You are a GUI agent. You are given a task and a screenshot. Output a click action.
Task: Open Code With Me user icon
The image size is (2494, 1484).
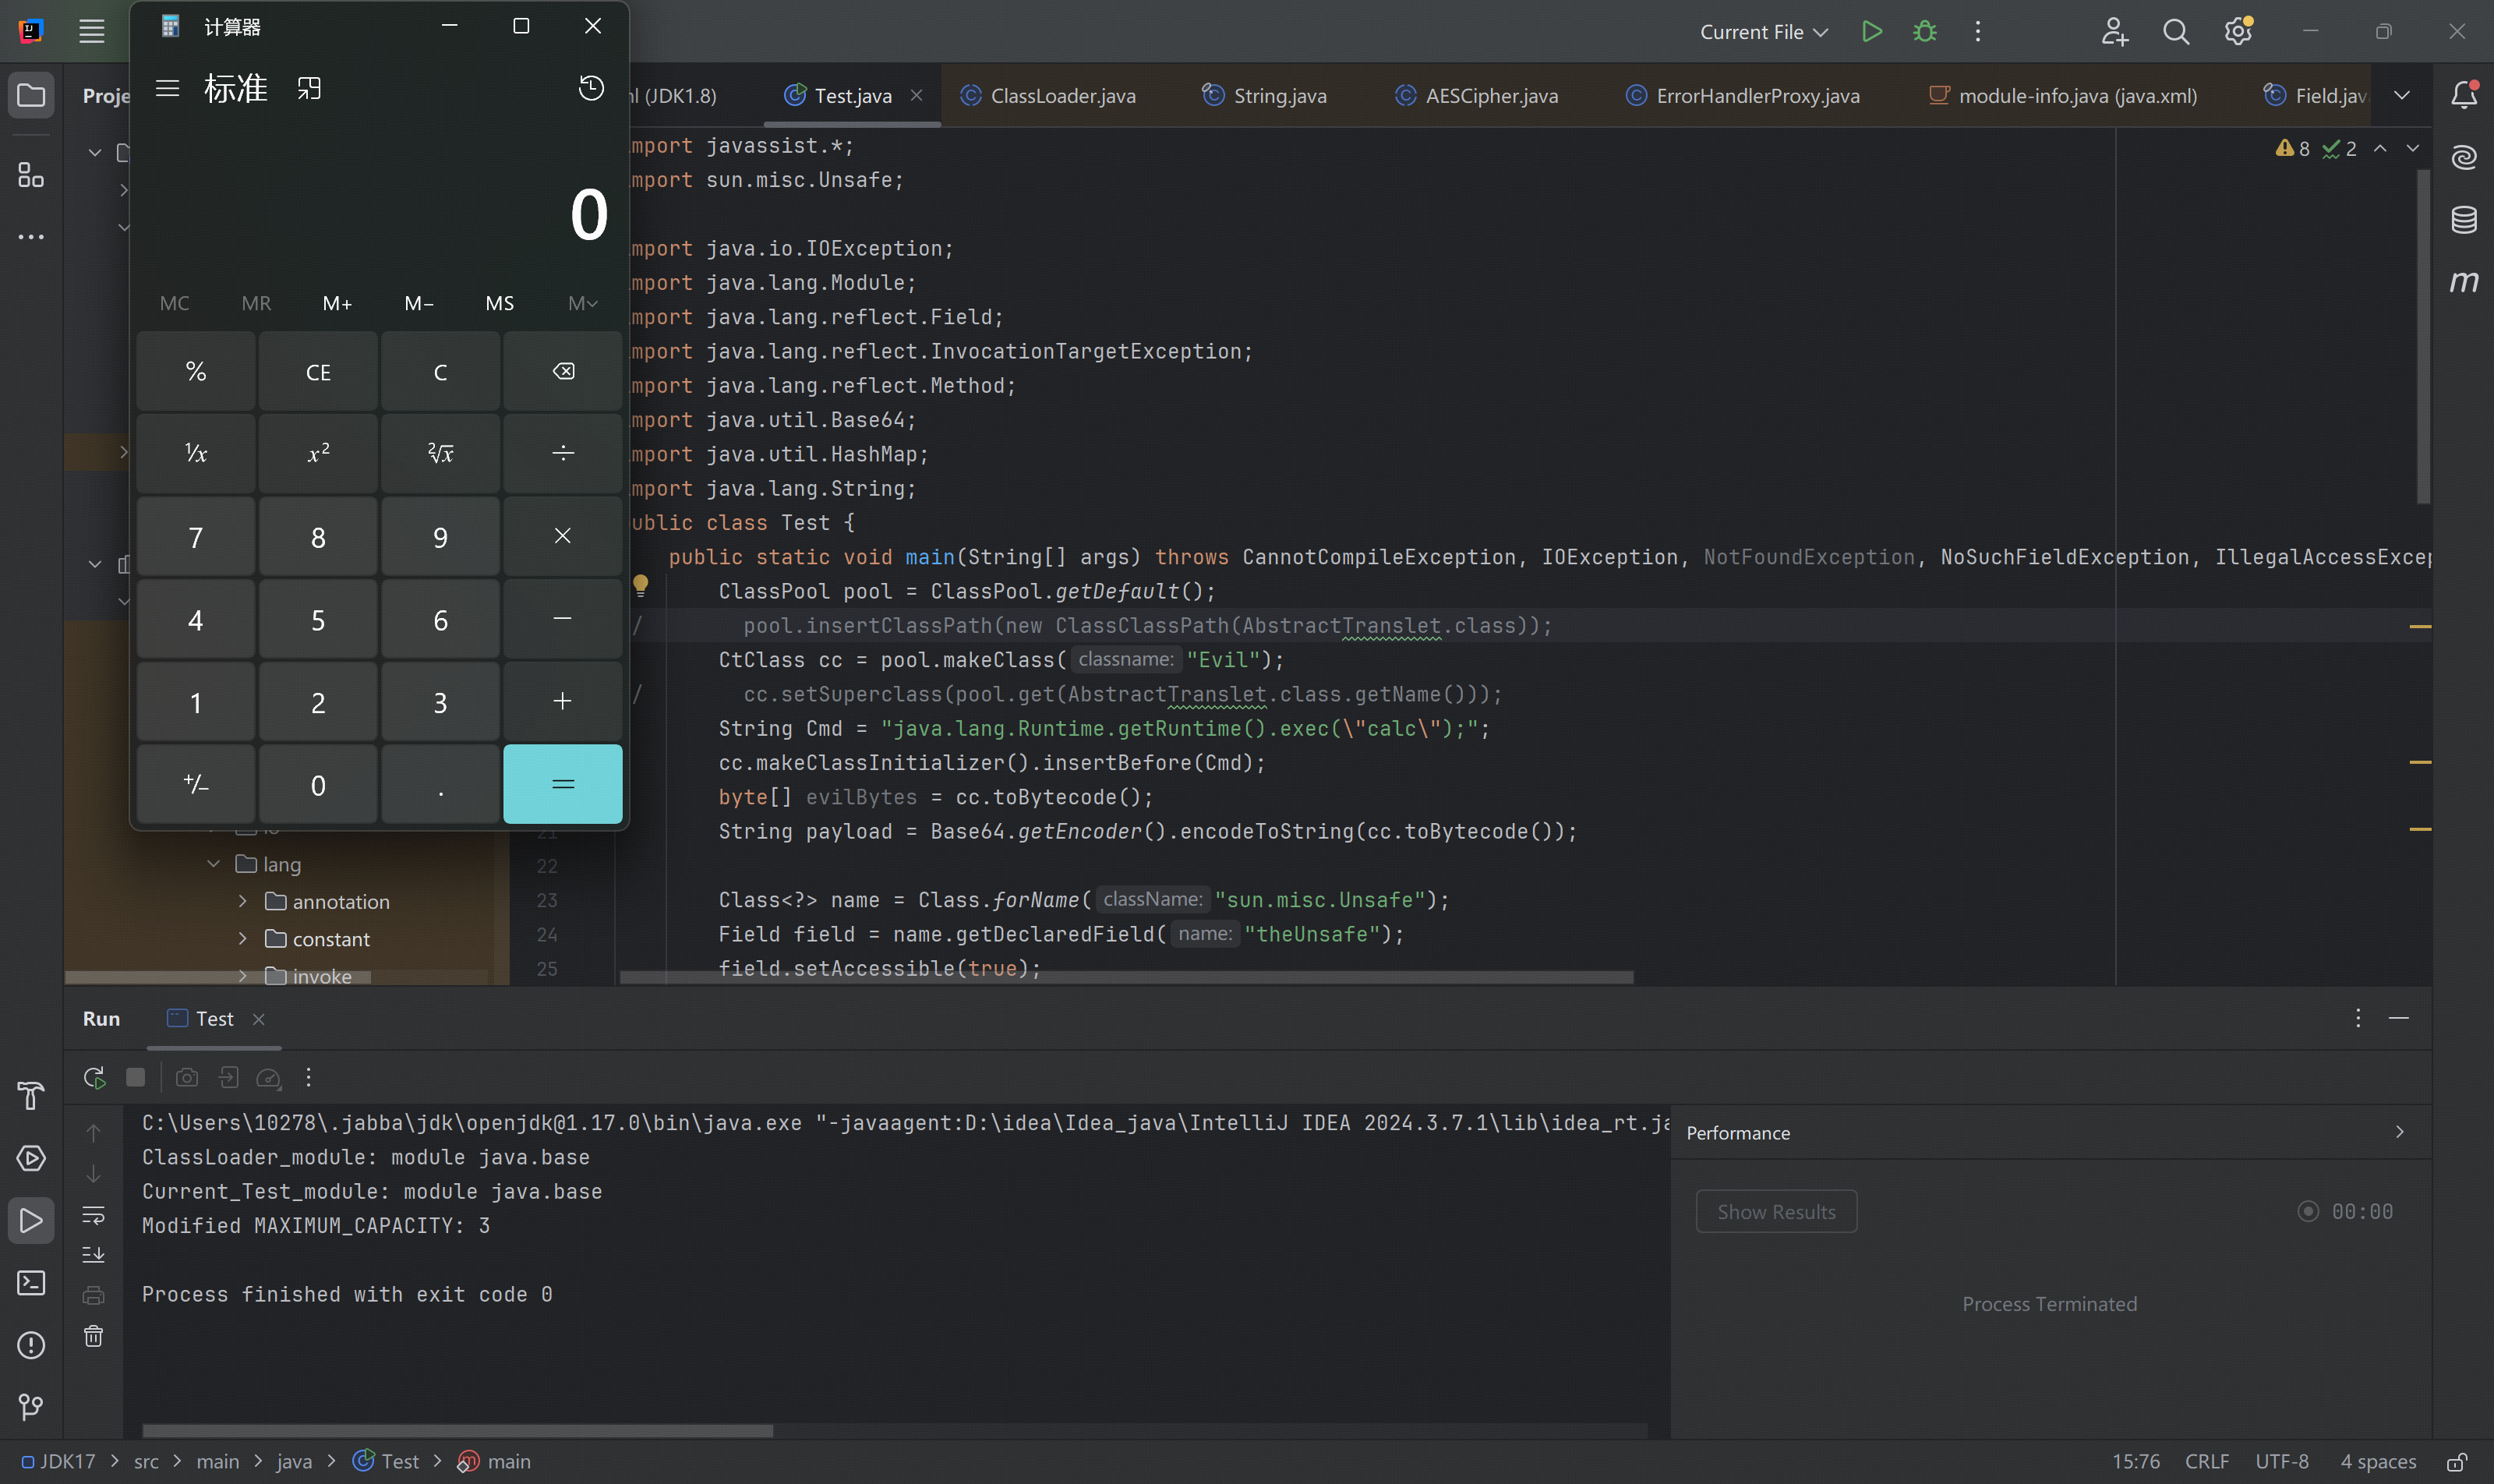tap(2114, 32)
